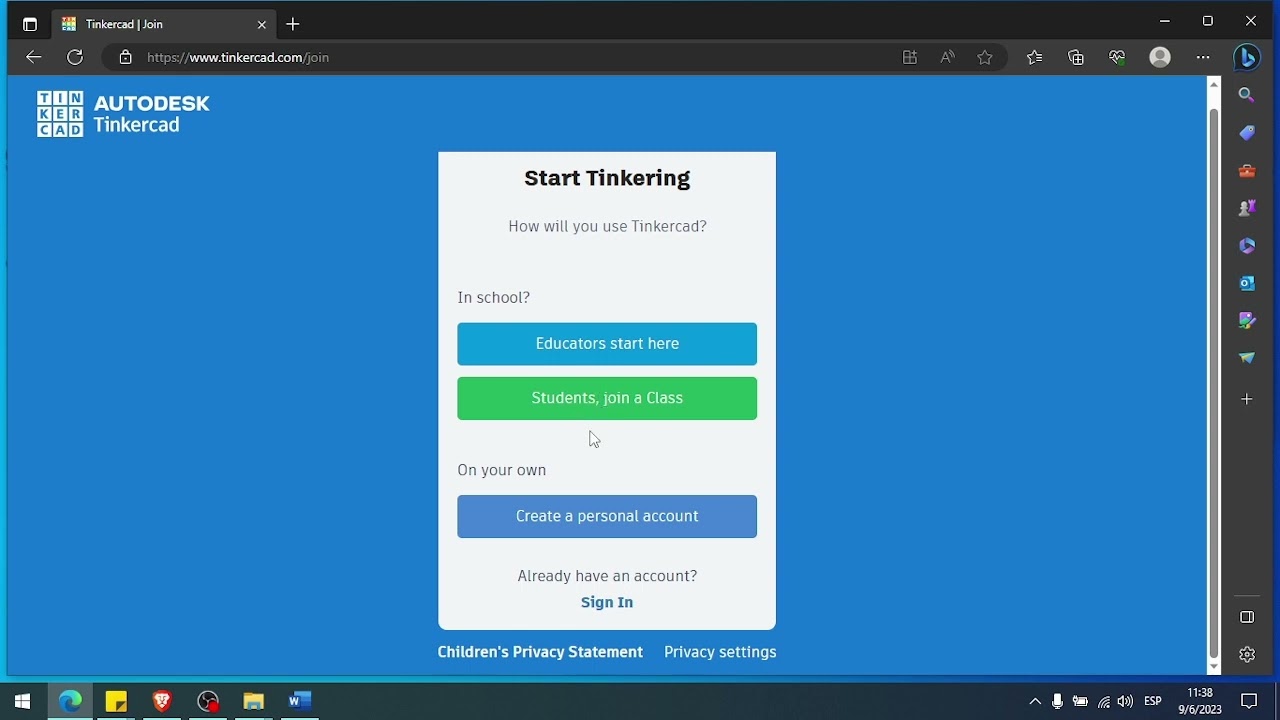Click the Edge taskbar icon
Viewport: 1280px width, 720px height.
70,701
